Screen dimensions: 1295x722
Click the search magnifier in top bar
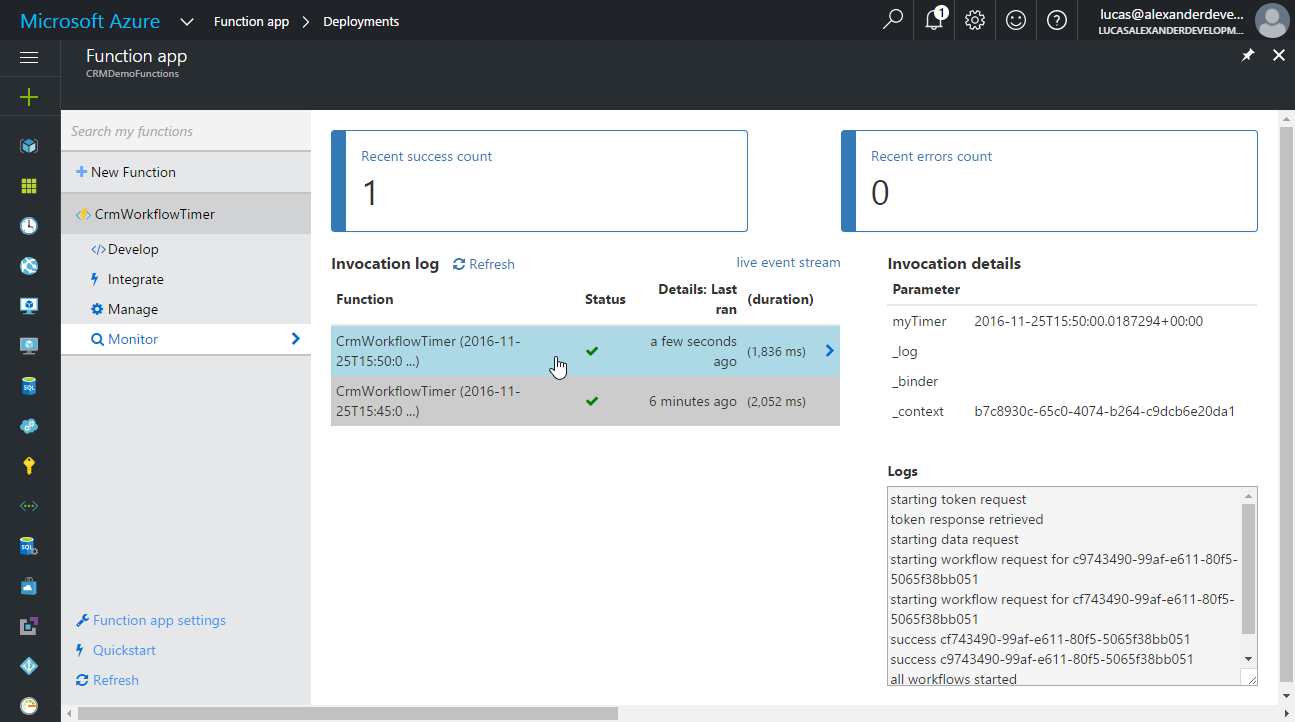893,20
